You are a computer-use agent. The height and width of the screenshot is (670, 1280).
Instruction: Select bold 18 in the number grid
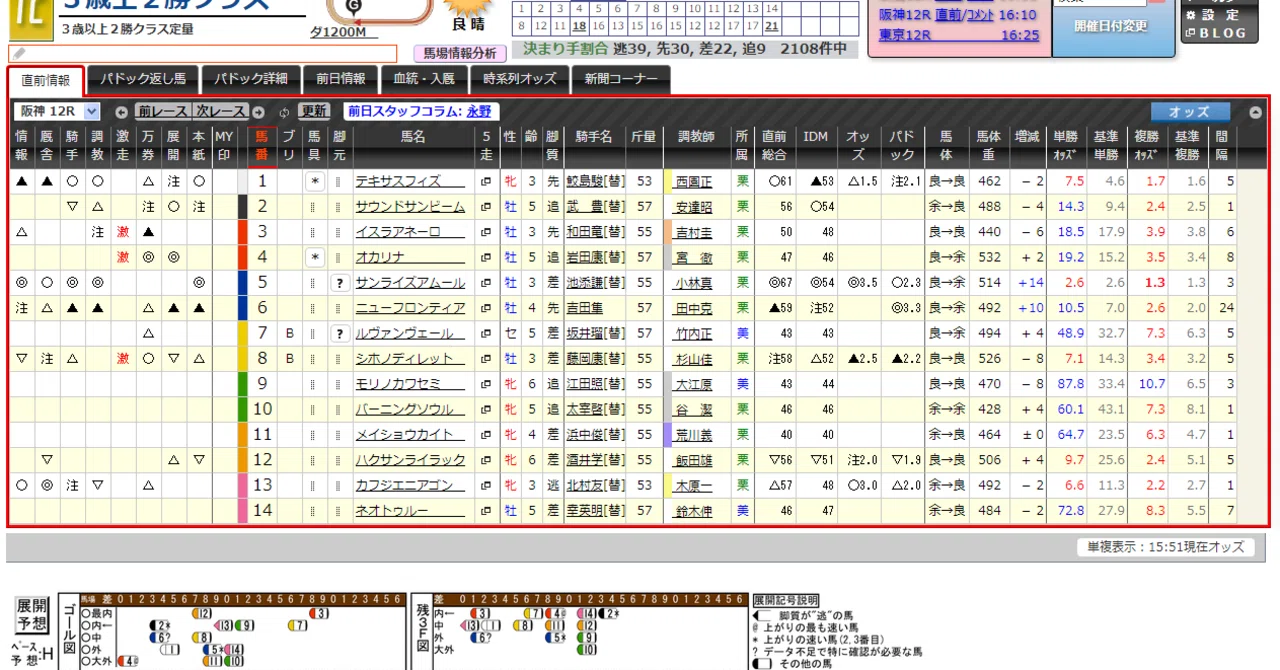coord(580,26)
